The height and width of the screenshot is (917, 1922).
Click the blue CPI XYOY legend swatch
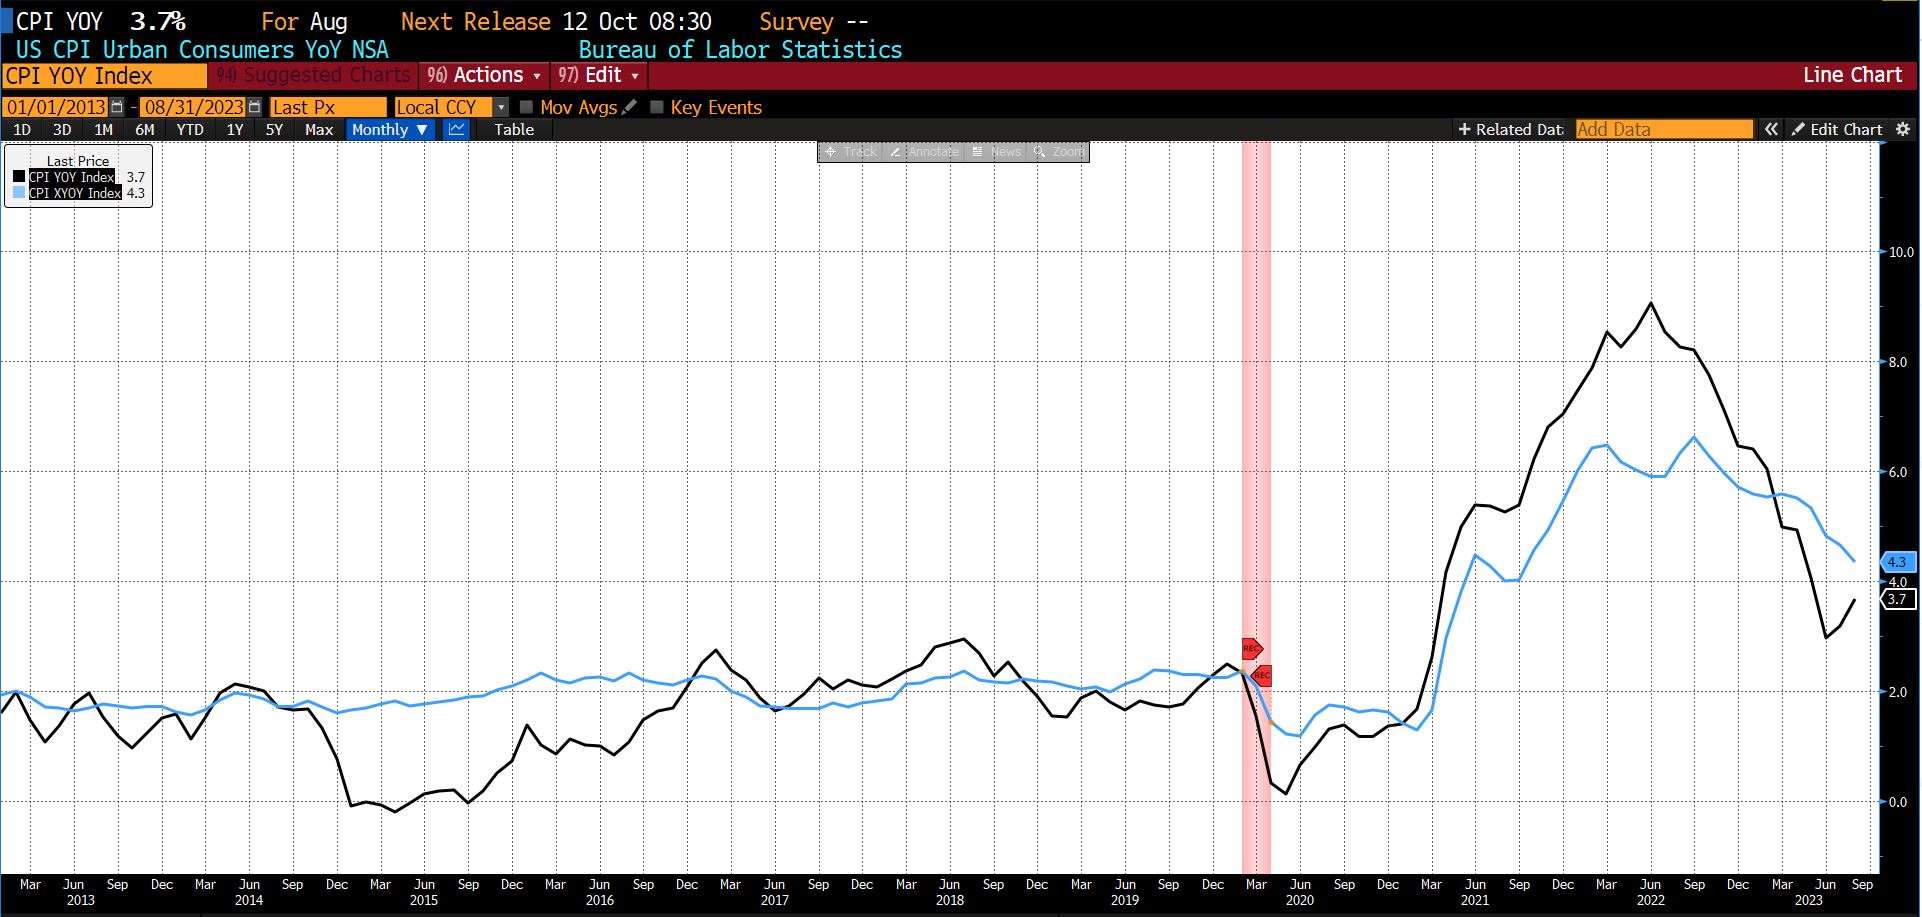(x=19, y=193)
